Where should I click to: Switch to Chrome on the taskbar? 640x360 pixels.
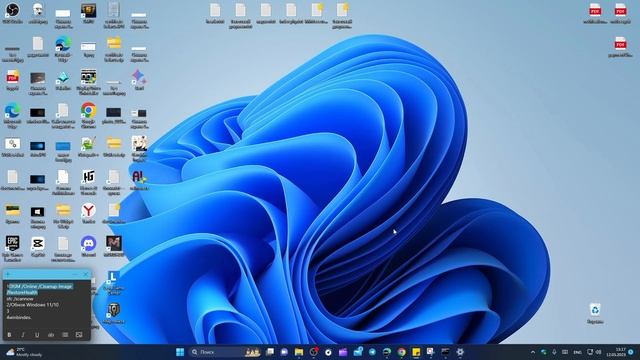(402, 352)
